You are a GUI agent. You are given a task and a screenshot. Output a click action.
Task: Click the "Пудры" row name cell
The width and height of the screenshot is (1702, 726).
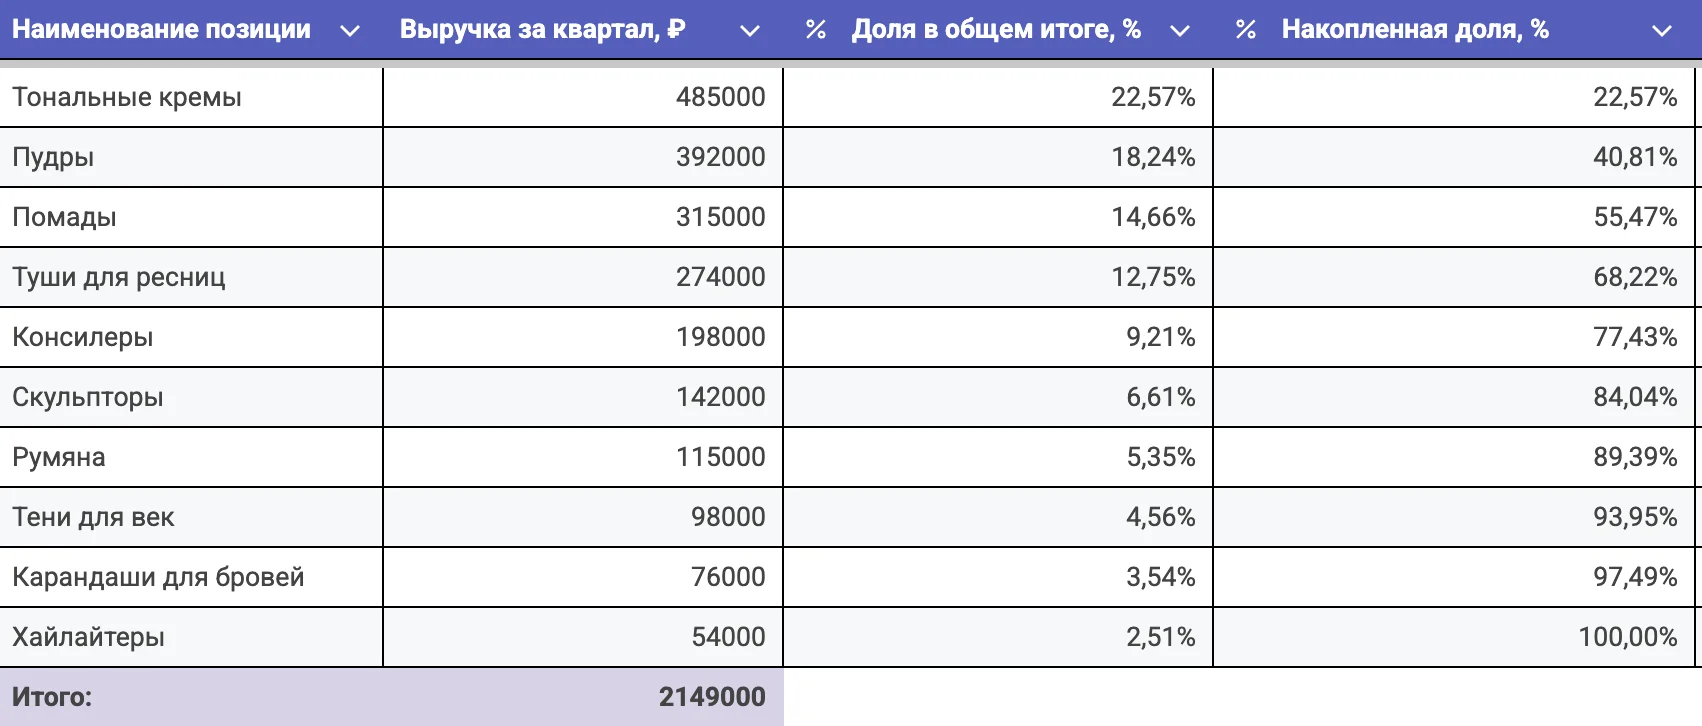(x=53, y=157)
